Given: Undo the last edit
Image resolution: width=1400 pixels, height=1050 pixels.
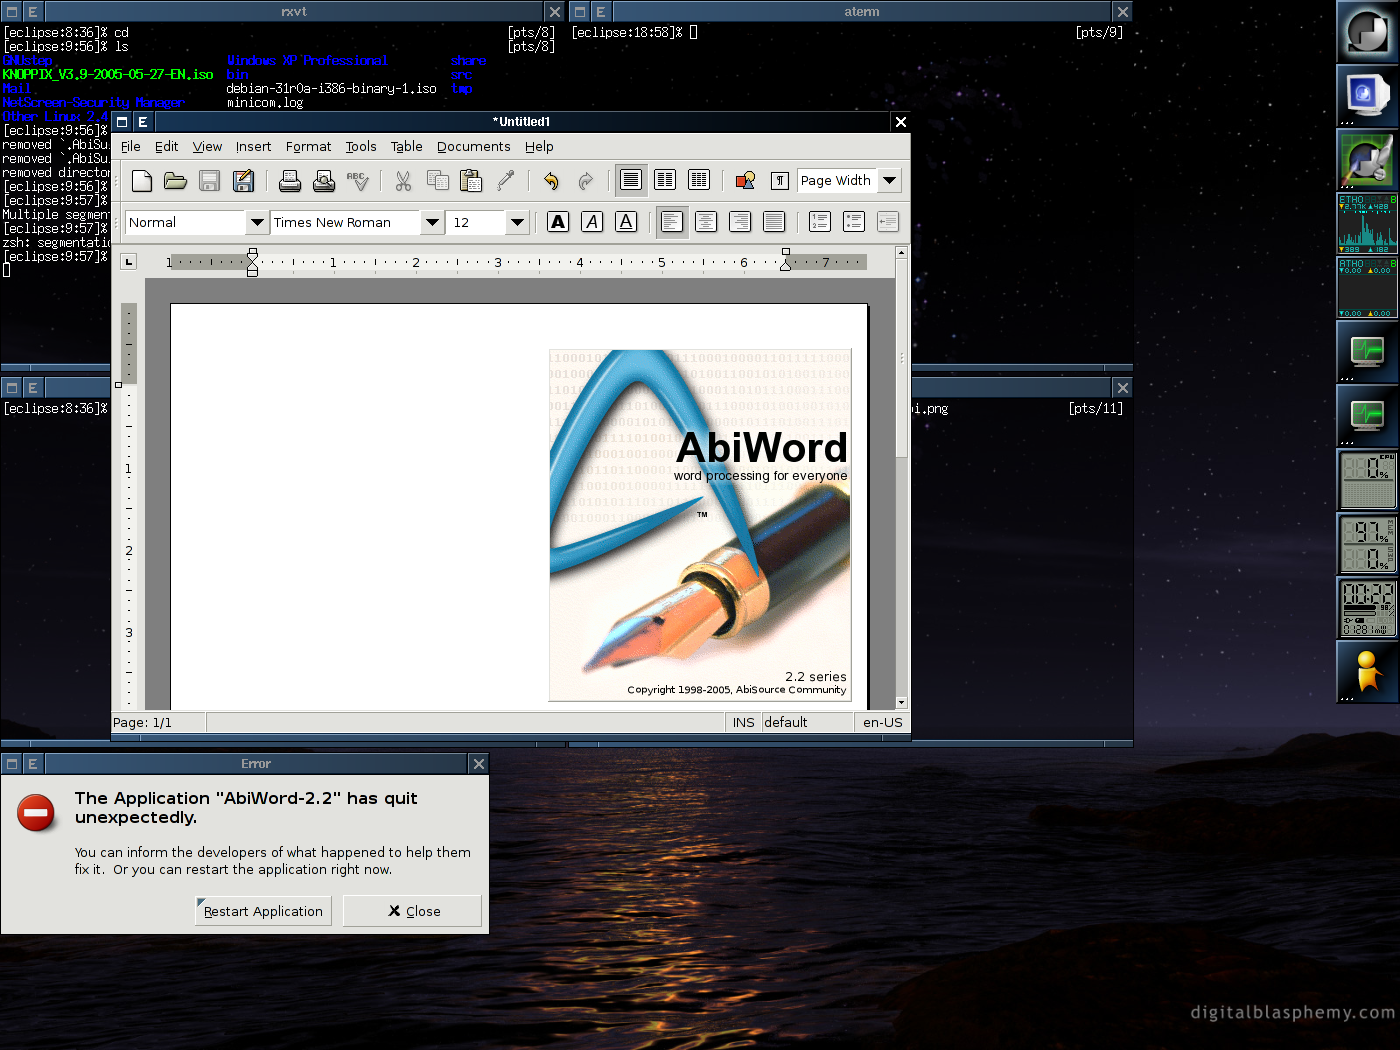Looking at the screenshot, I should coord(551,181).
